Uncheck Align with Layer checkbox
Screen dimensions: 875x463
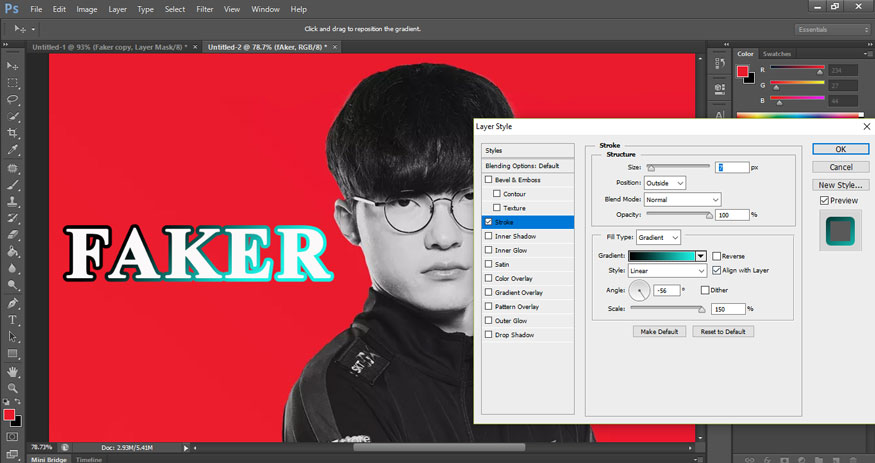(x=717, y=270)
